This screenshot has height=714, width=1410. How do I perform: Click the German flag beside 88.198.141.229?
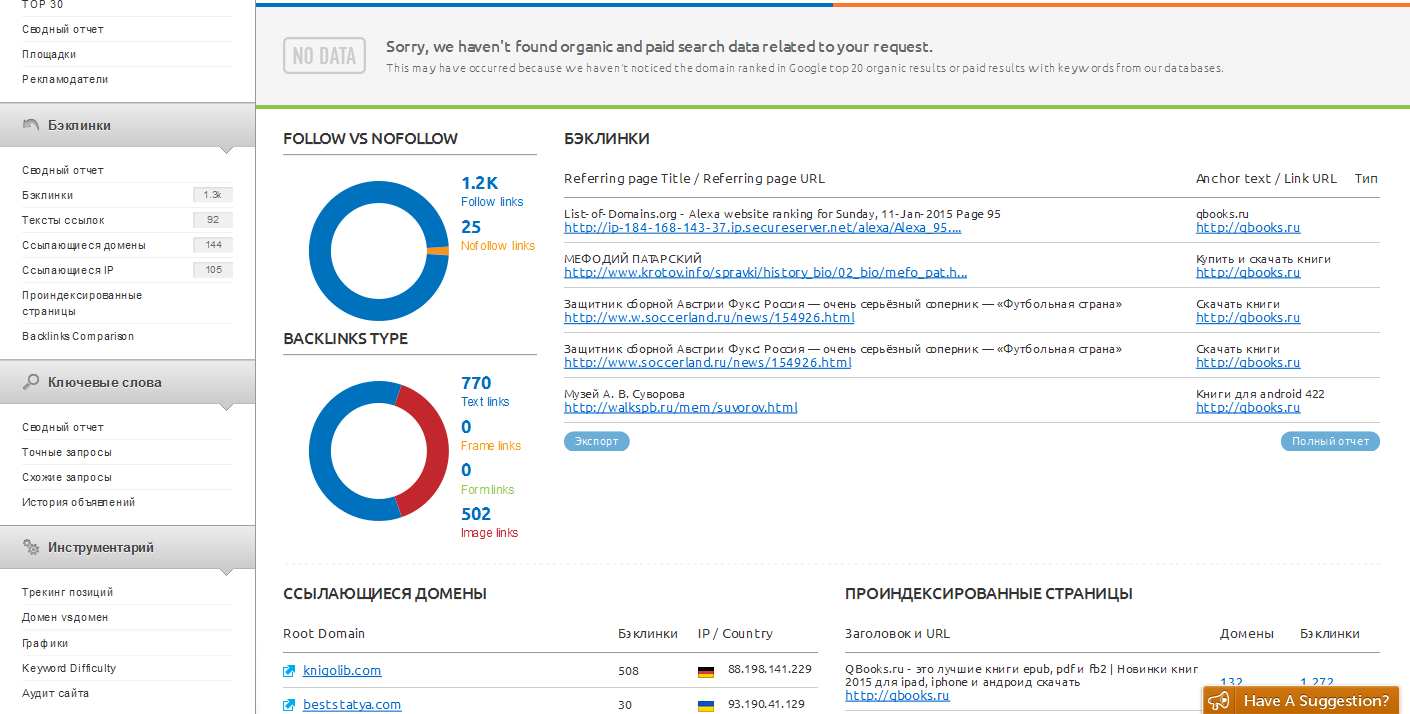(x=706, y=671)
